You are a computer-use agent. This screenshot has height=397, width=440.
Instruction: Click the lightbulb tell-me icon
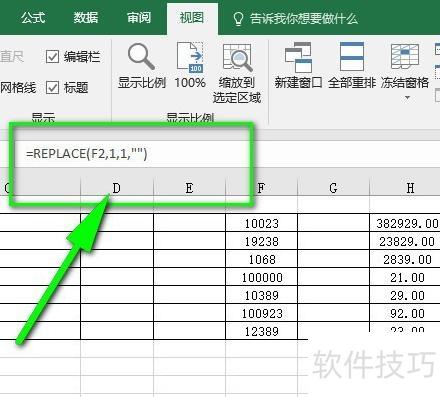(238, 19)
